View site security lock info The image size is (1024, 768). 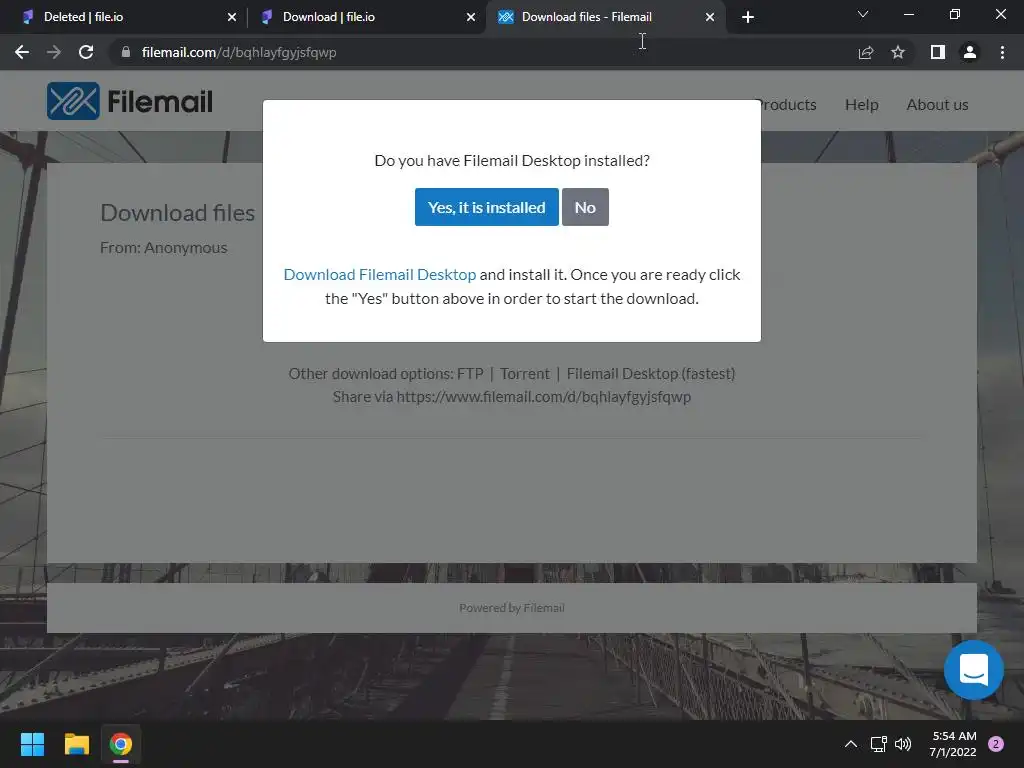[126, 52]
